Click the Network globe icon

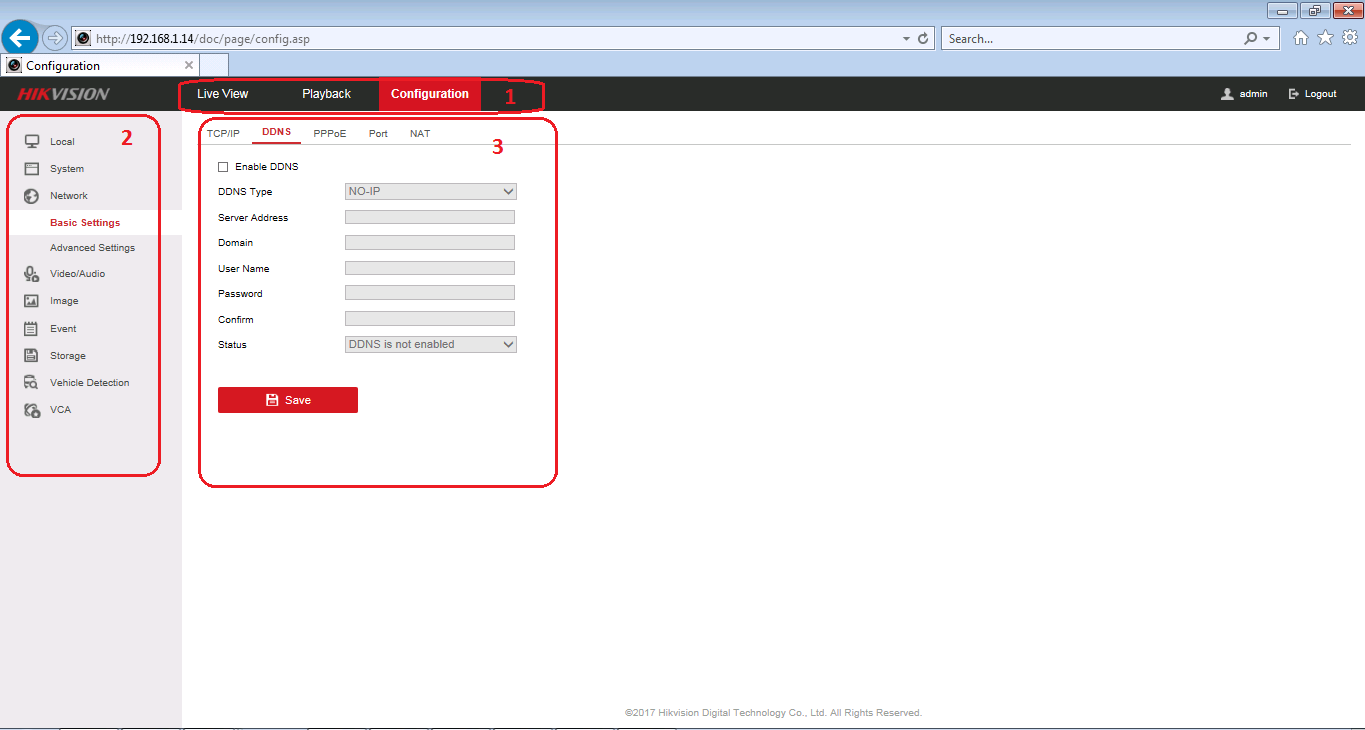31,196
